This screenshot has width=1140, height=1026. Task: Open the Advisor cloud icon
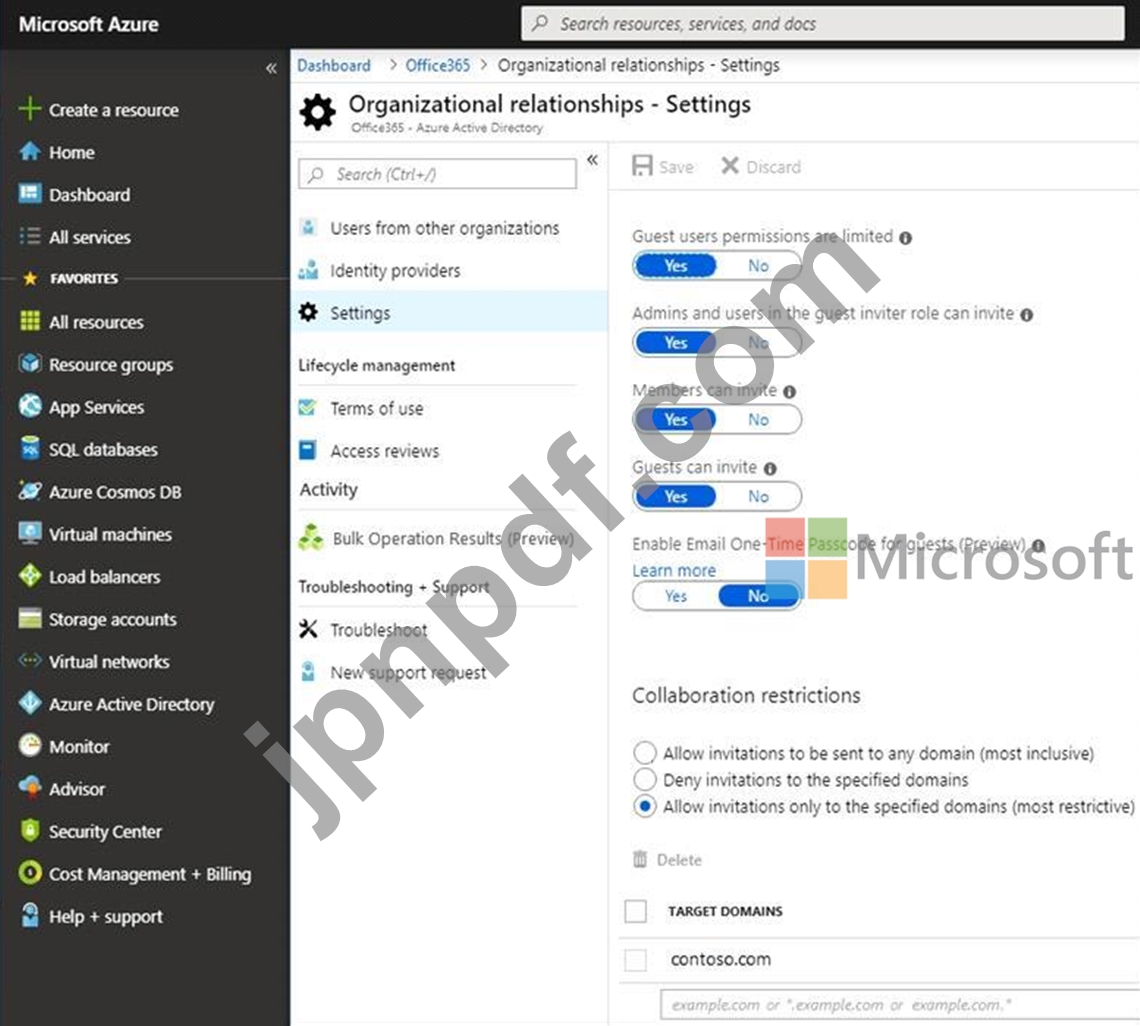[30, 787]
